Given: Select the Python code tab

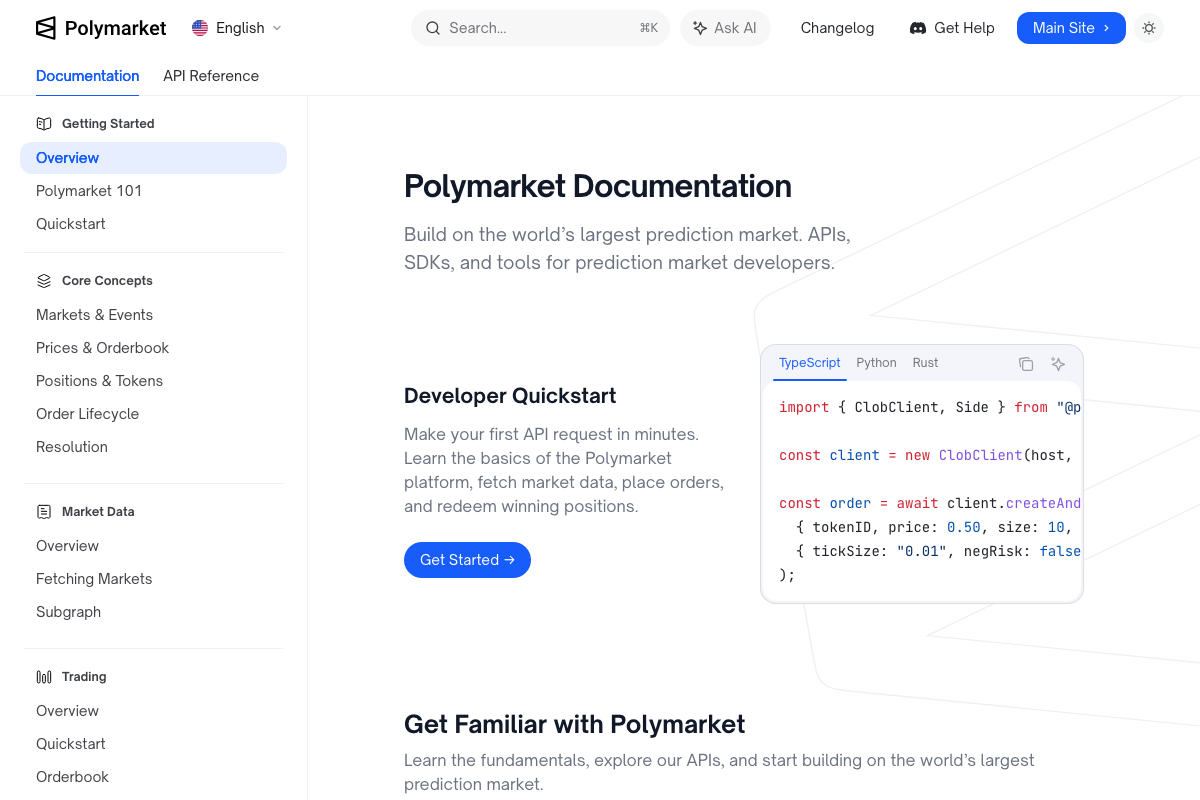Looking at the screenshot, I should (x=876, y=363).
